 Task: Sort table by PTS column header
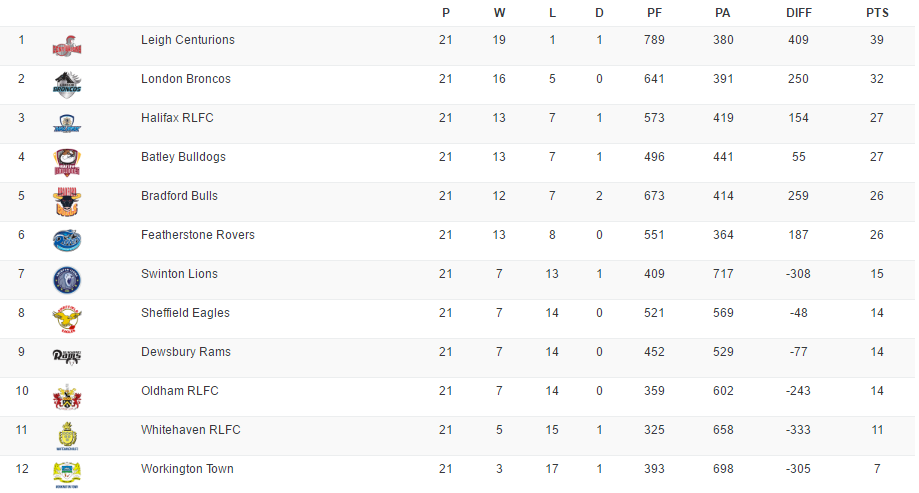(x=876, y=13)
